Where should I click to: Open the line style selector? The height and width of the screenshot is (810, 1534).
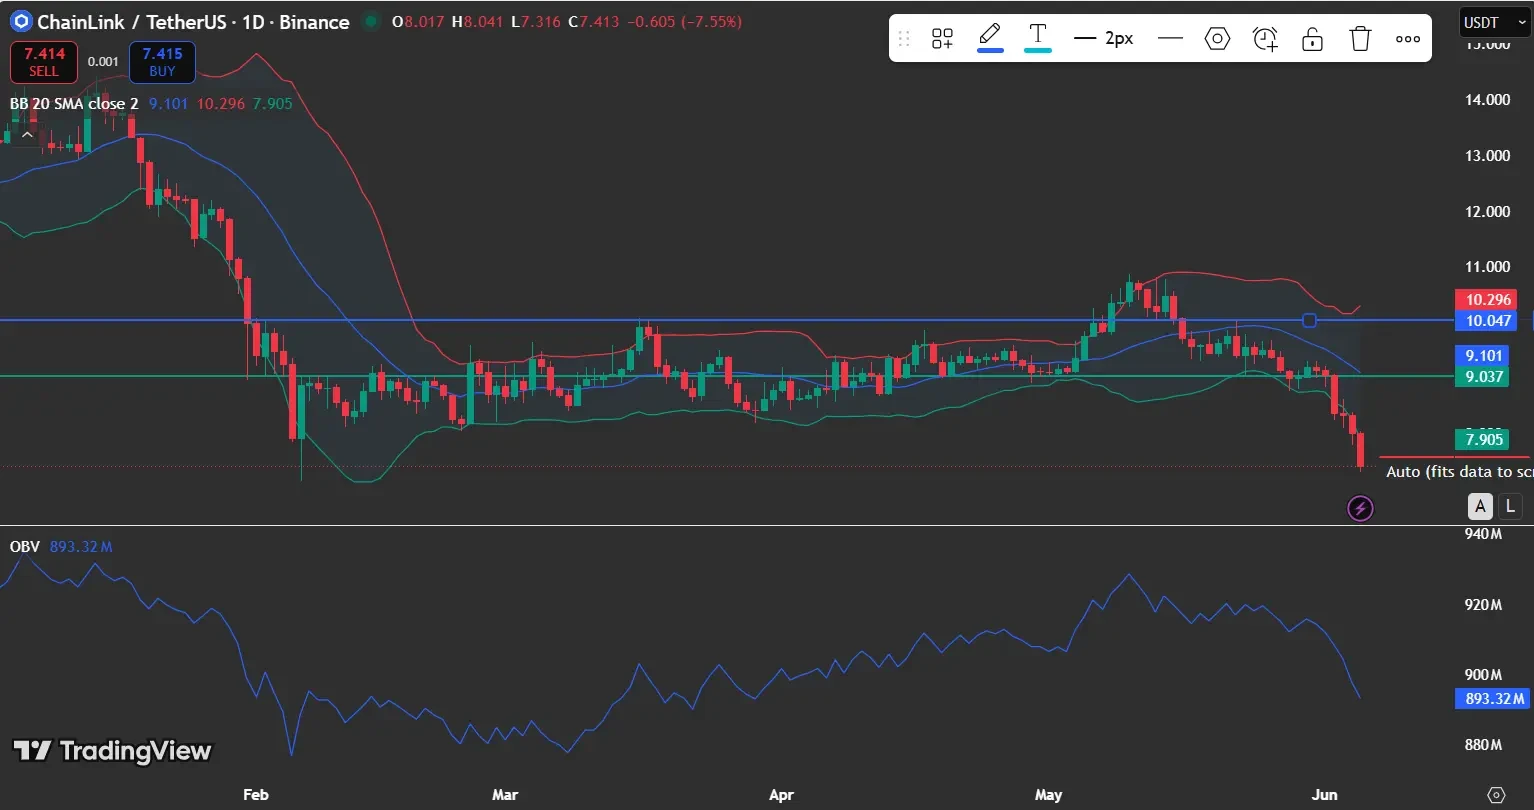point(1170,39)
